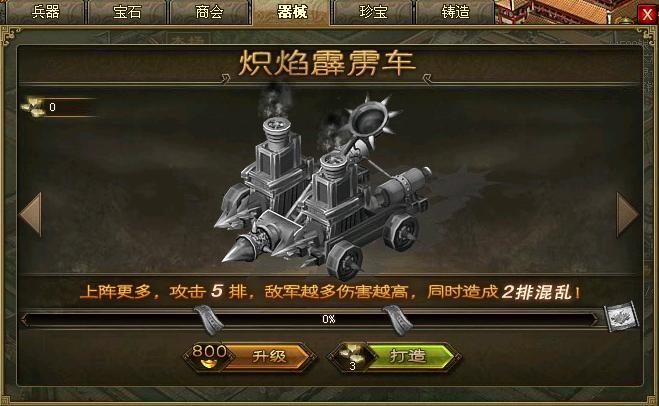659x406 pixels.
Task: Click the 升级 upgrade button
Action: click(269, 357)
